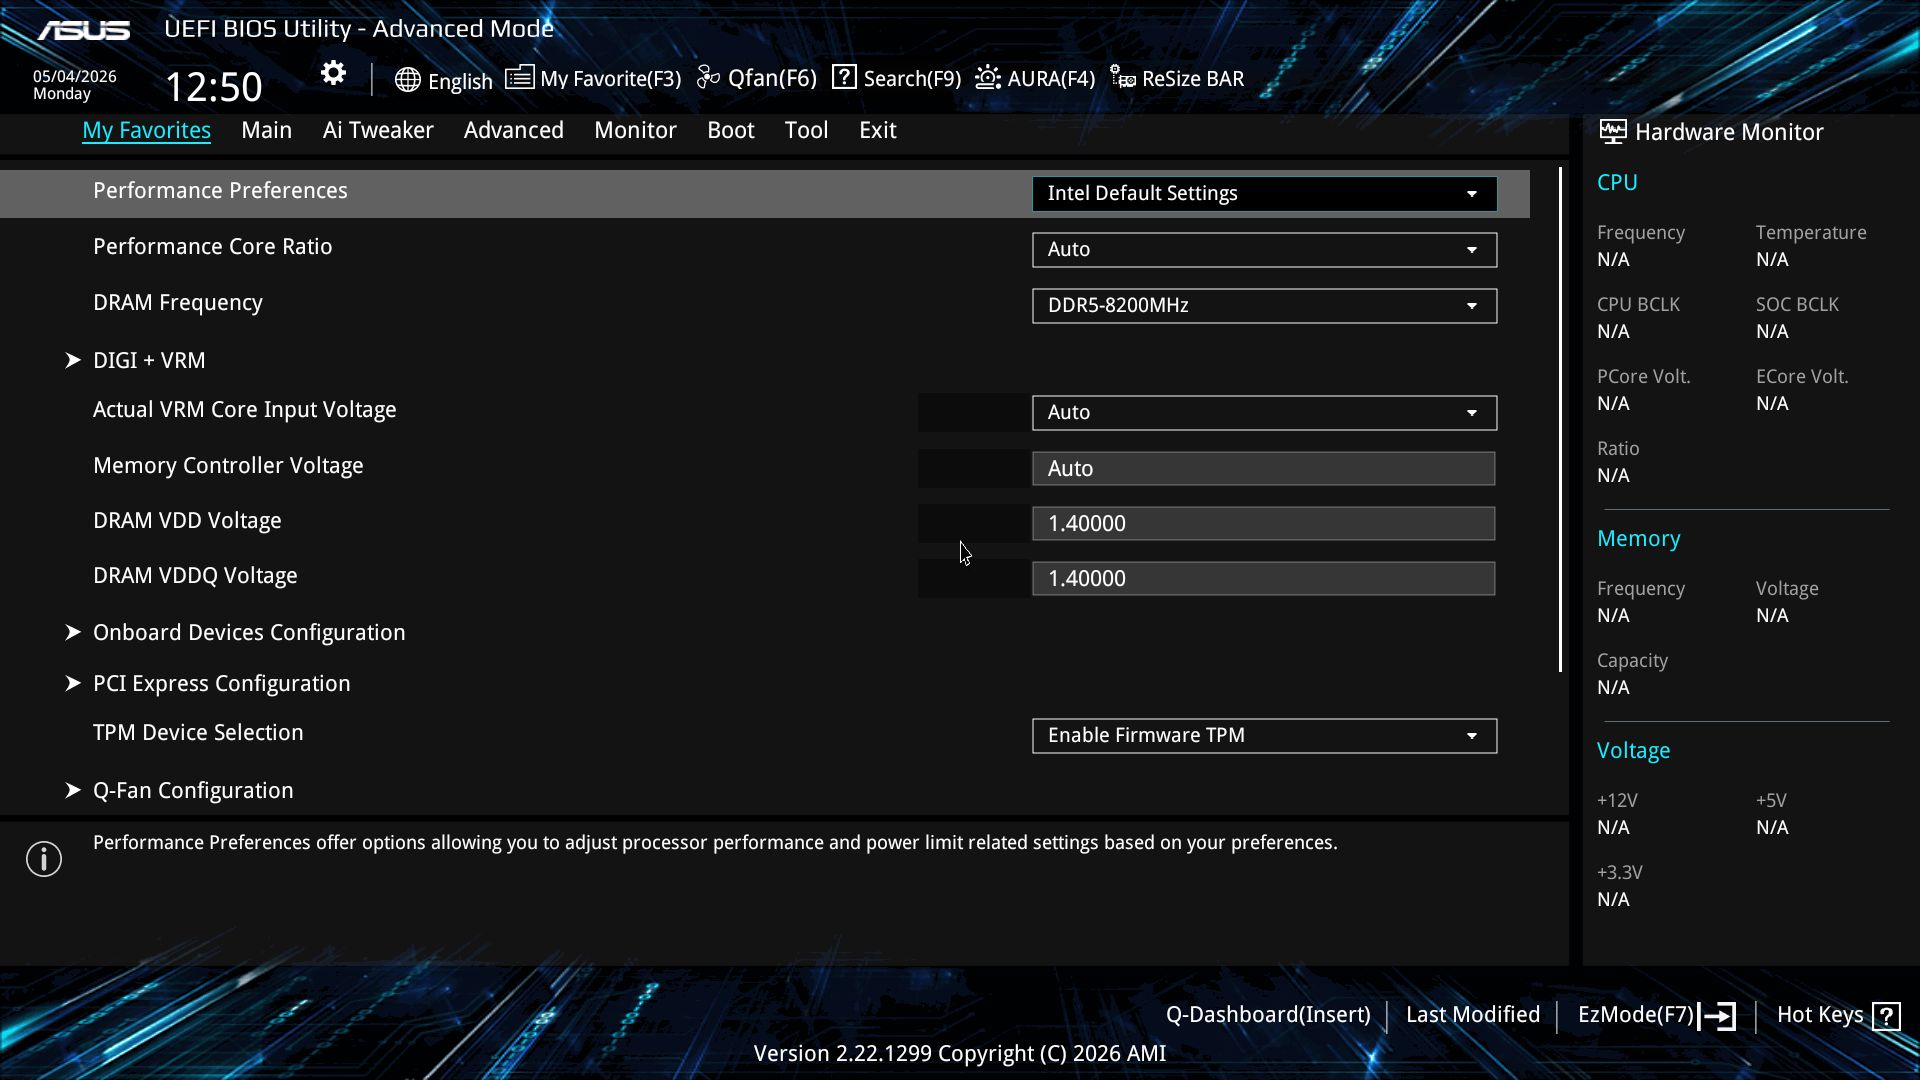Viewport: 1920px width, 1080px height.
Task: Click the Version 2.22.1299 copyright text
Action: pos(960,1054)
